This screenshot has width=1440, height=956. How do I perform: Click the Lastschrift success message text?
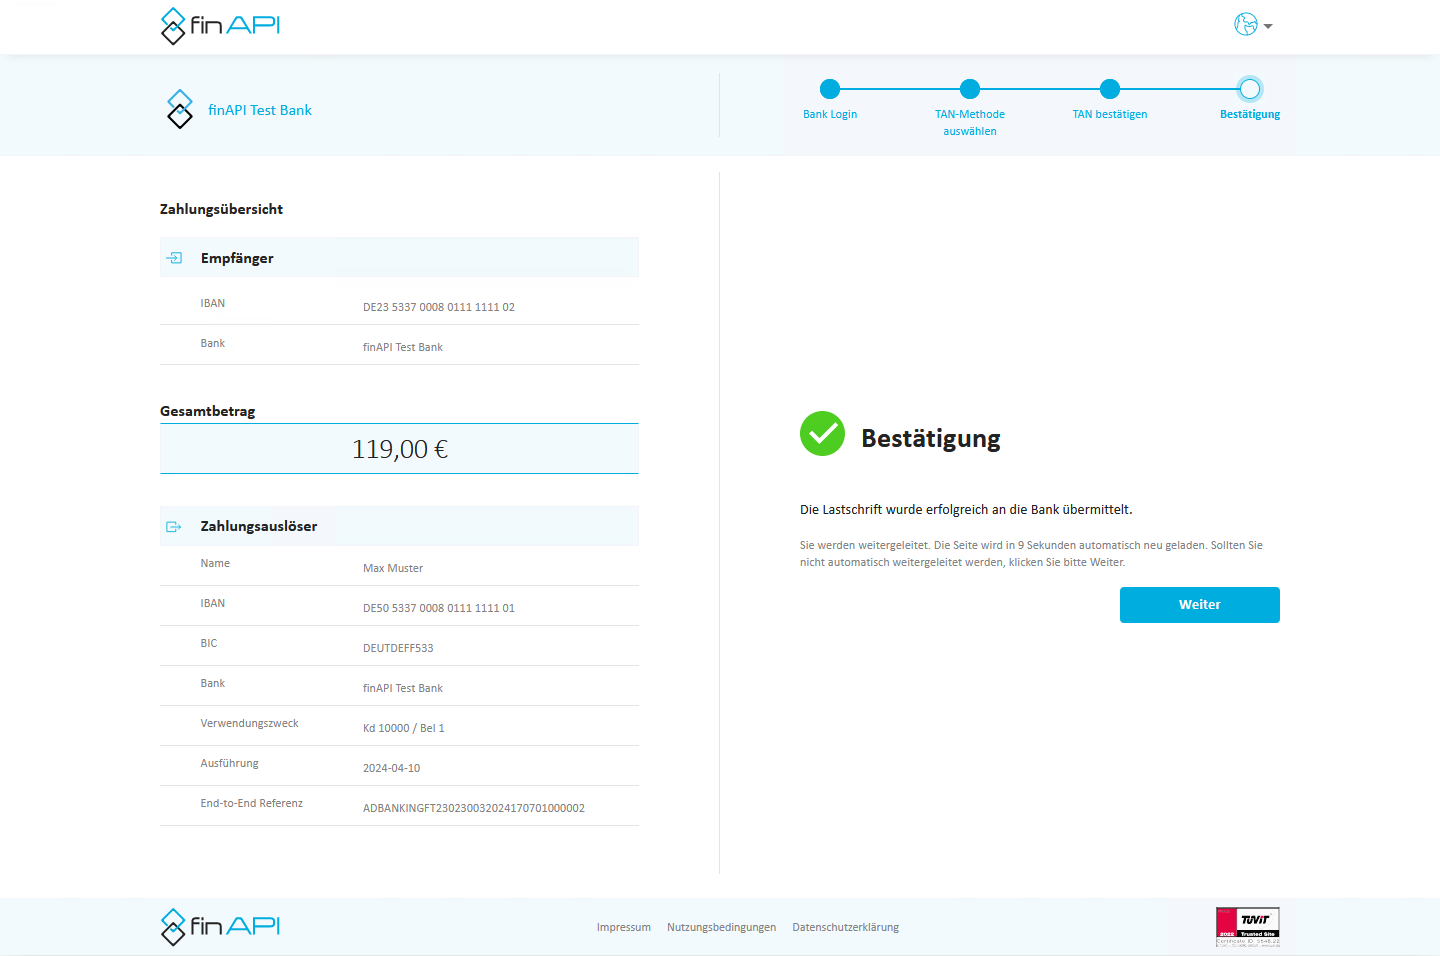pyautogui.click(x=966, y=510)
